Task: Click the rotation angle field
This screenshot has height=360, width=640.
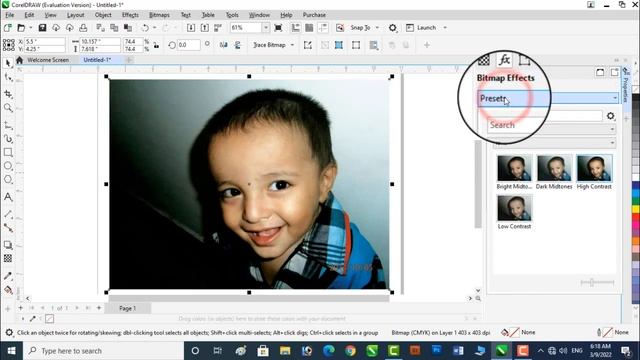Action: [x=189, y=45]
